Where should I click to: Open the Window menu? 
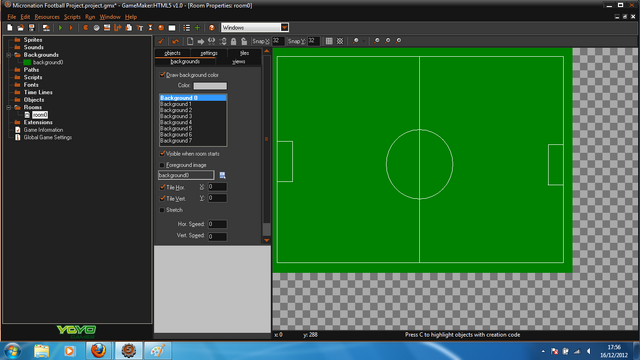(x=110, y=17)
